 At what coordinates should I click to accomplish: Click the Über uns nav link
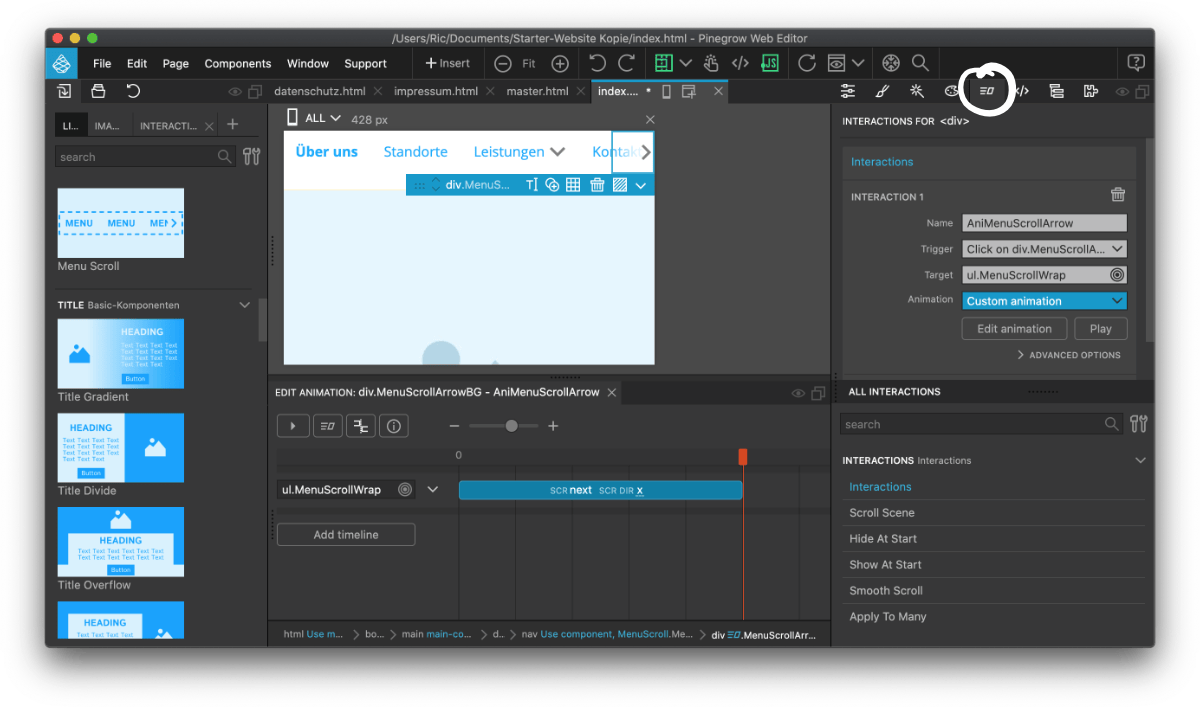click(x=327, y=152)
